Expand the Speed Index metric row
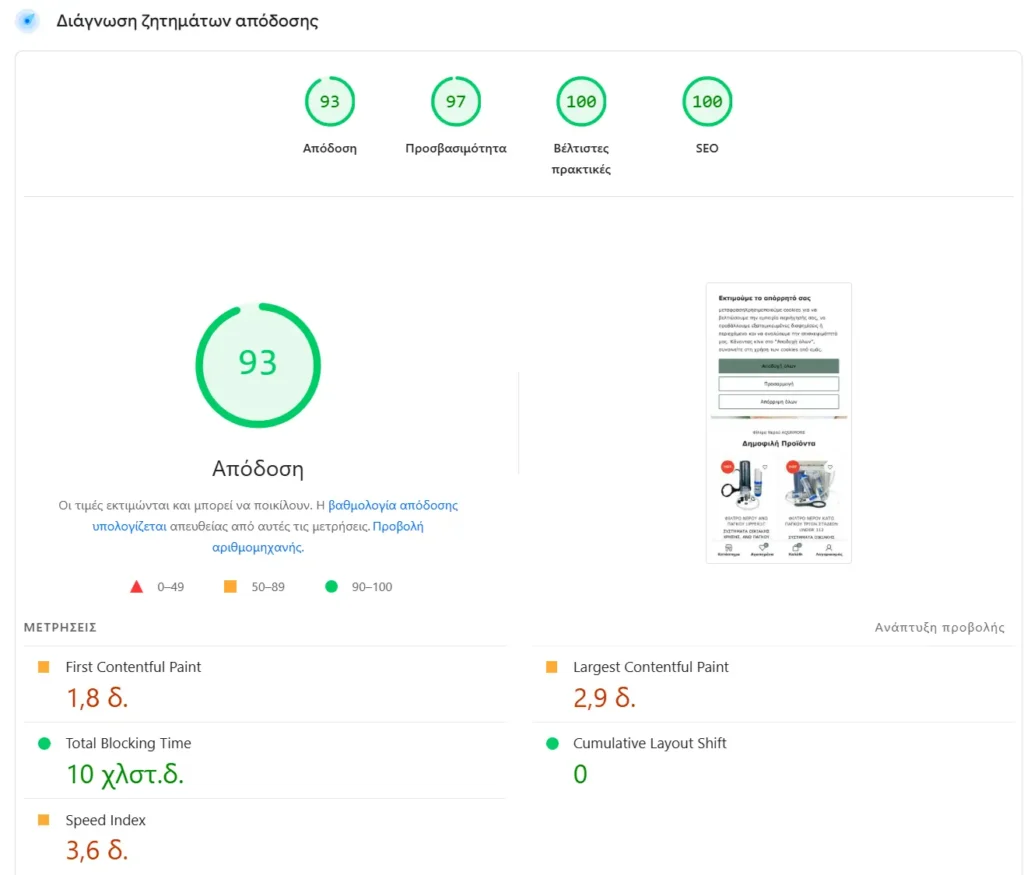The width and height of the screenshot is (1024, 875). 106,821
